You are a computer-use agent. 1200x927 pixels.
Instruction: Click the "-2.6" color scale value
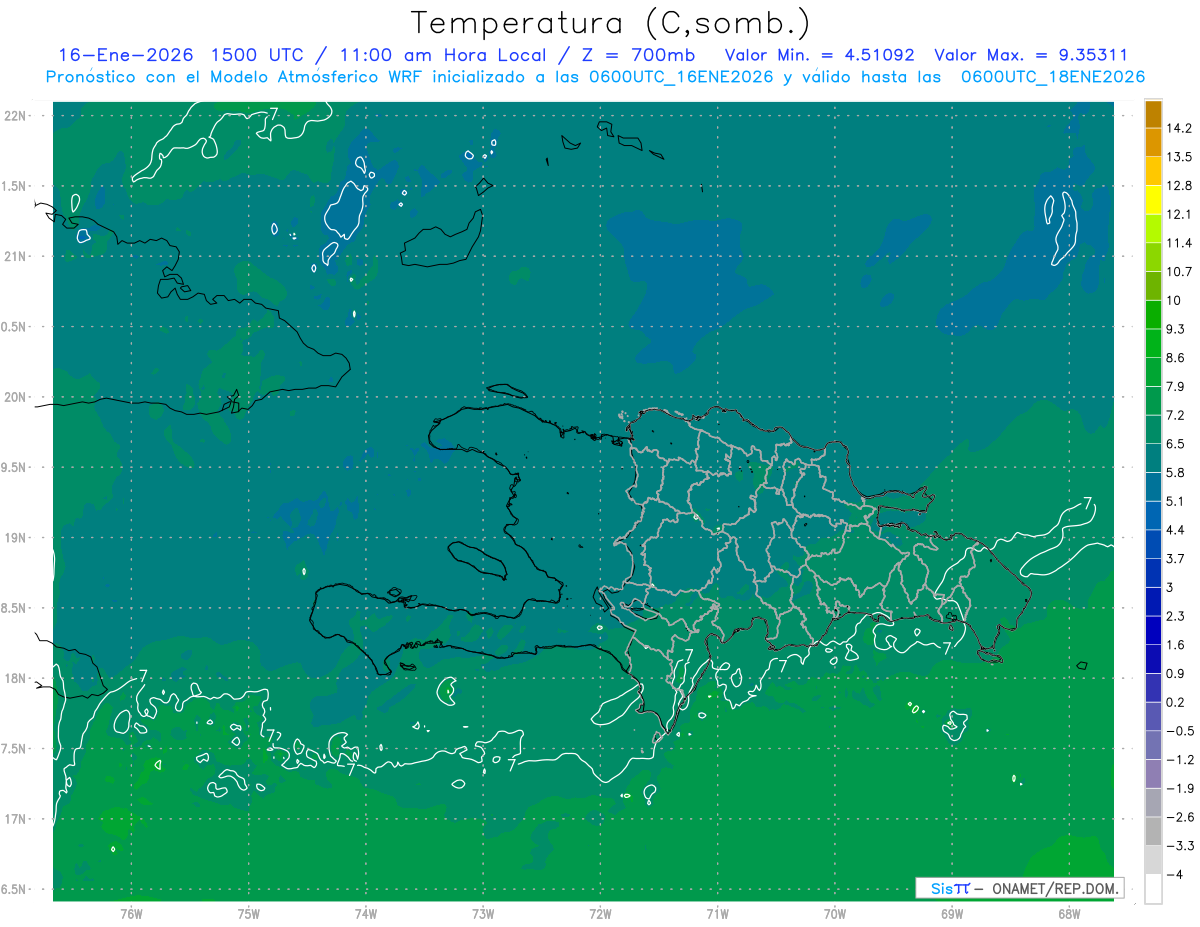1179,817
